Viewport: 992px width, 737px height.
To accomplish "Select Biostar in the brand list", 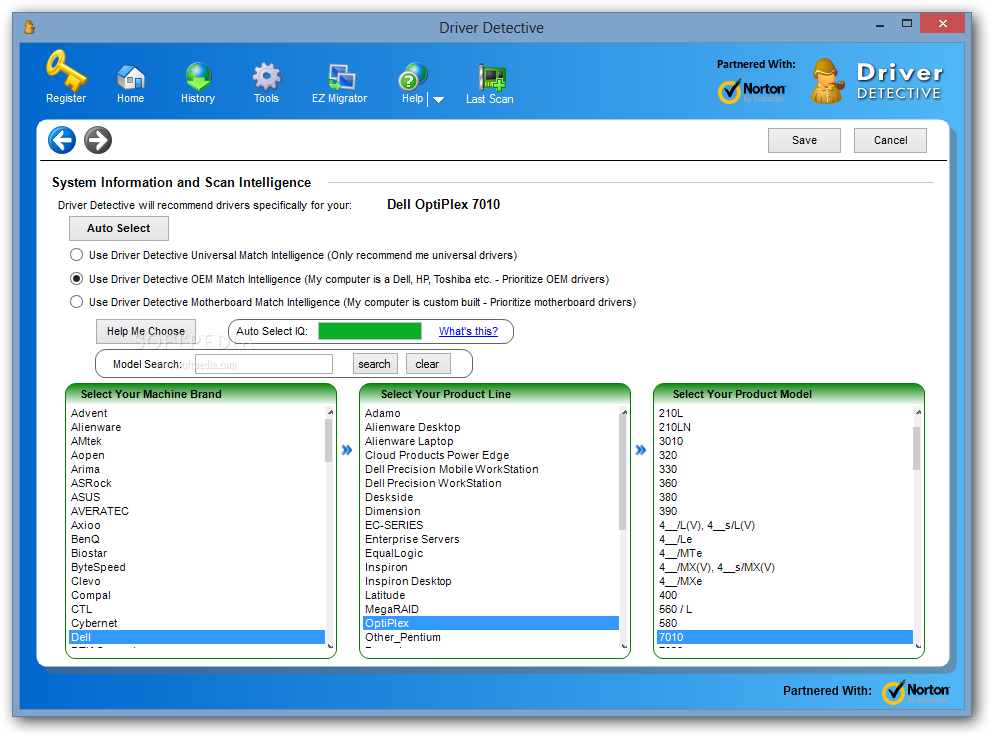I will pos(197,553).
